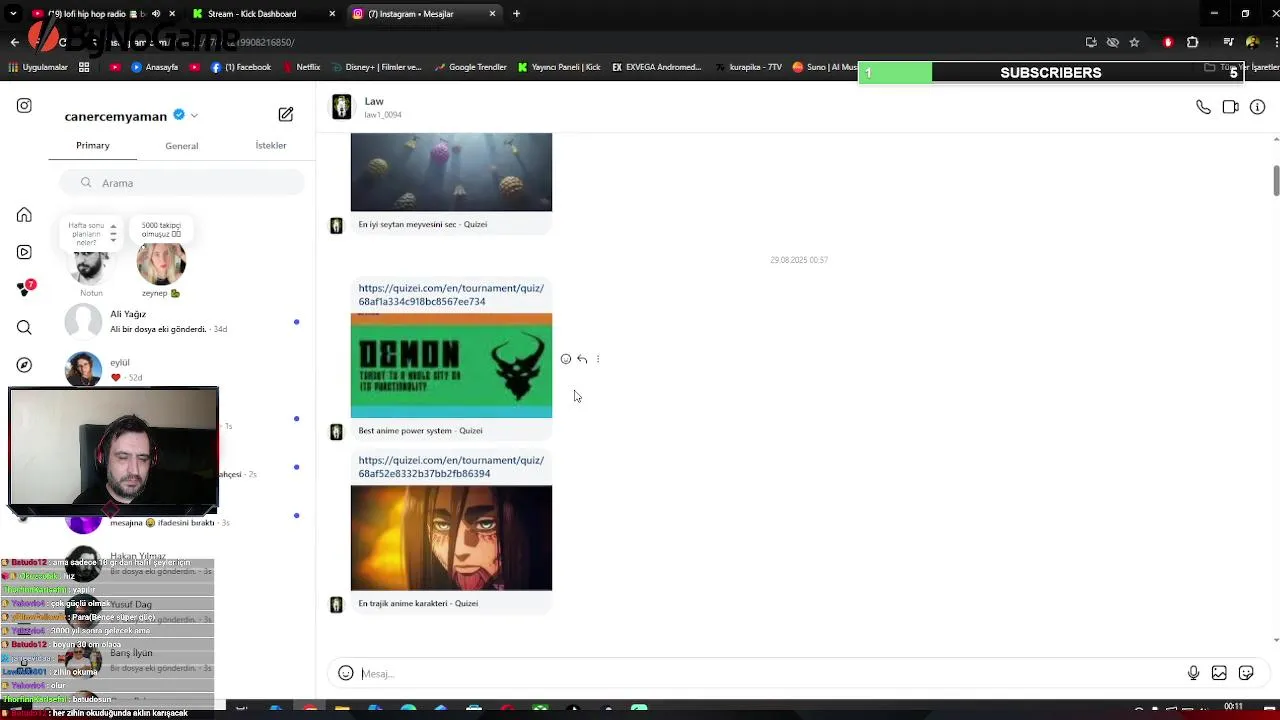Mute the lofi hip hop radio tab

[155, 14]
